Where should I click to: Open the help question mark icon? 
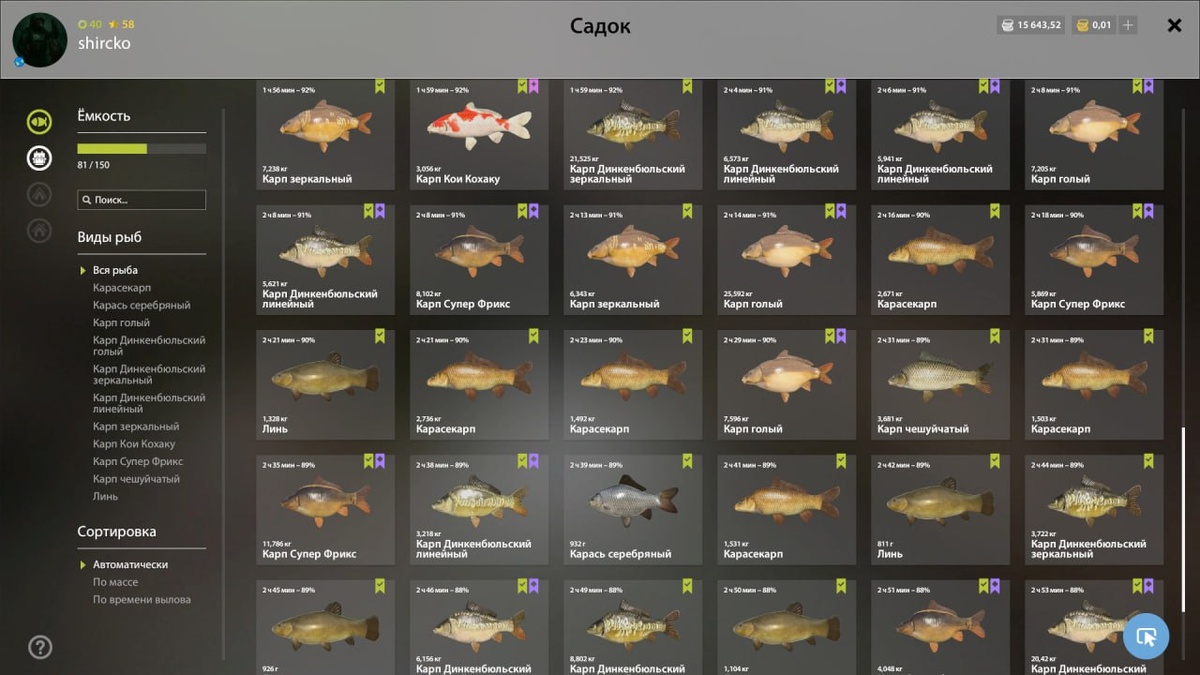(40, 647)
